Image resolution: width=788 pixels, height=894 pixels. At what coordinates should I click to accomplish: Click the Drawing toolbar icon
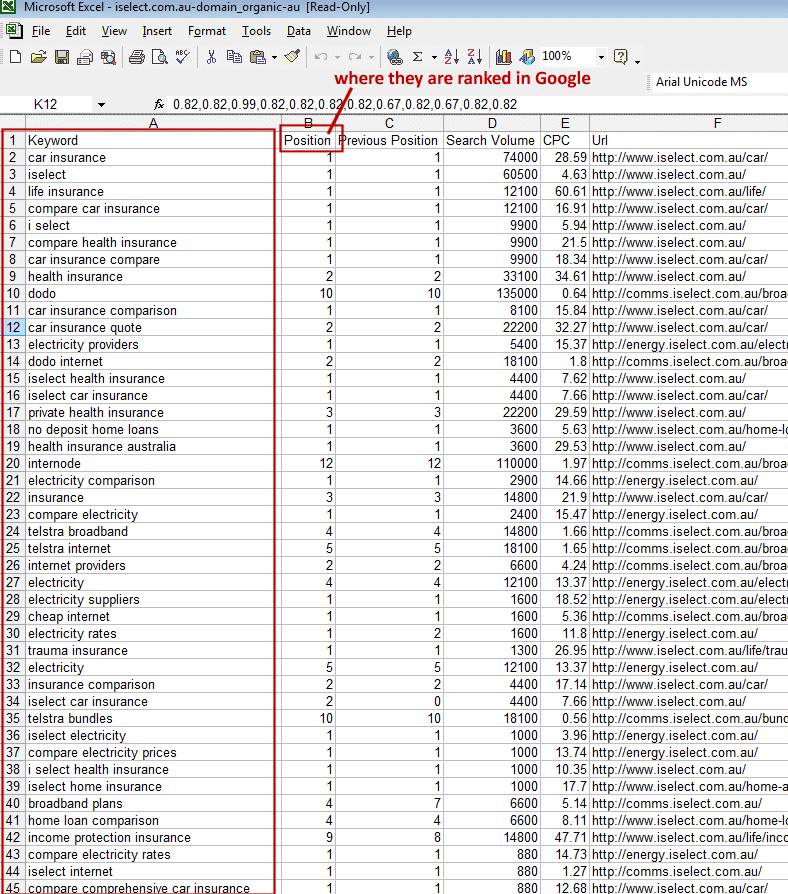[x=527, y=56]
